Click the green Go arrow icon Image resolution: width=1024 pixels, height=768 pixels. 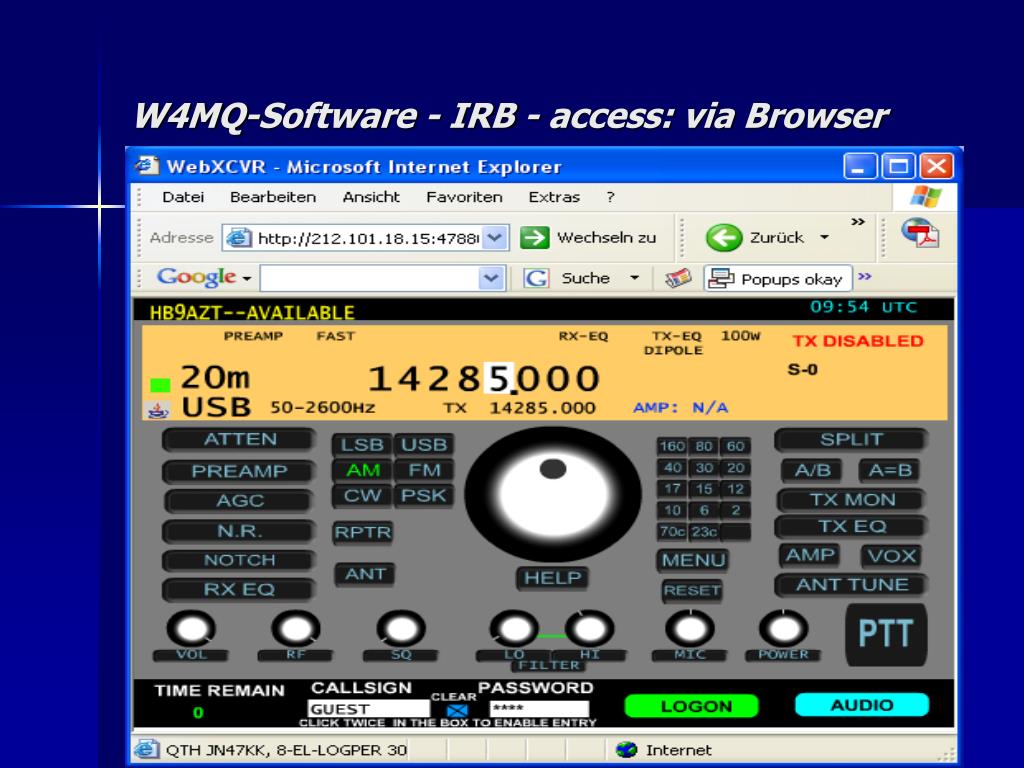coord(534,237)
